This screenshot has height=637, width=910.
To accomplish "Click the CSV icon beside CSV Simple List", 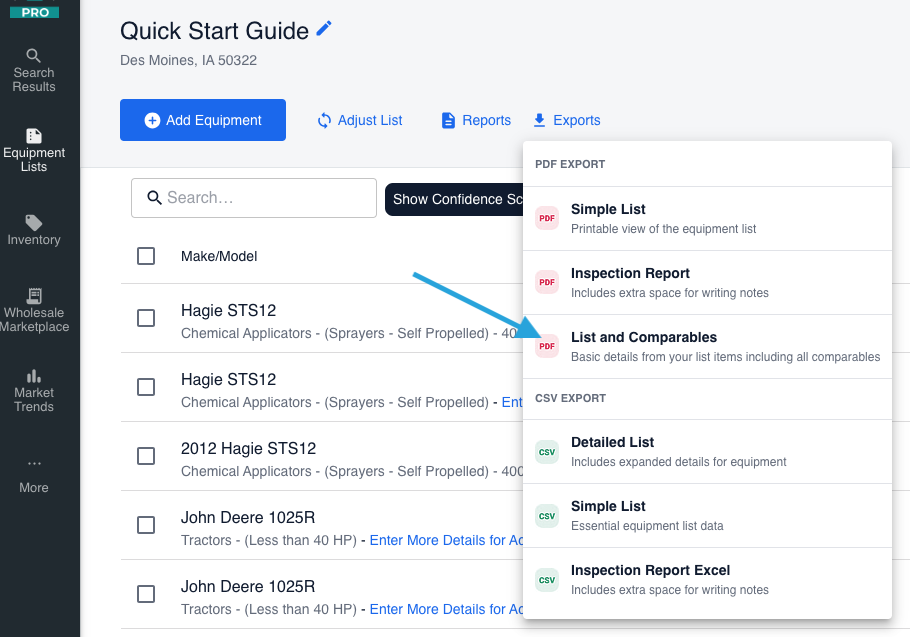I will (547, 516).
